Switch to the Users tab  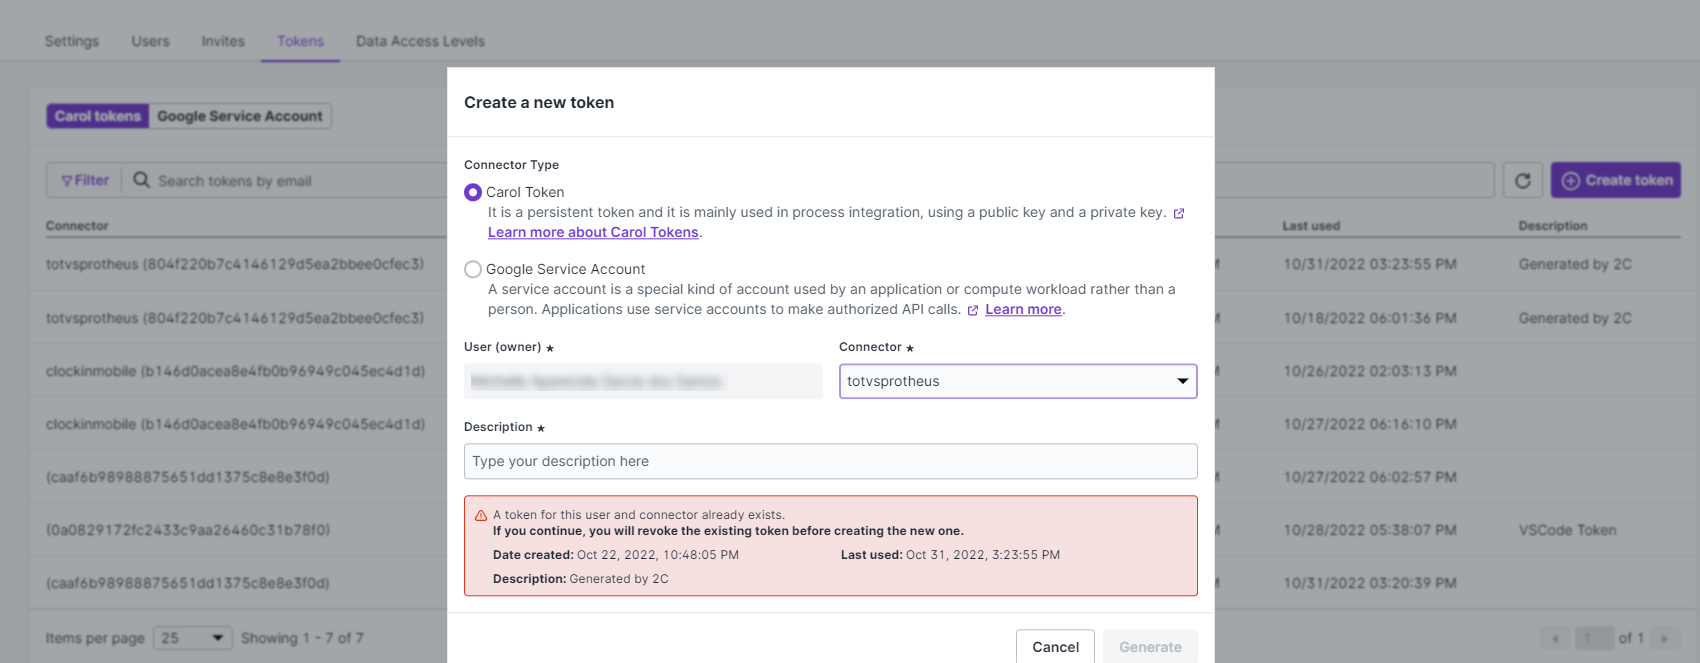pos(150,41)
